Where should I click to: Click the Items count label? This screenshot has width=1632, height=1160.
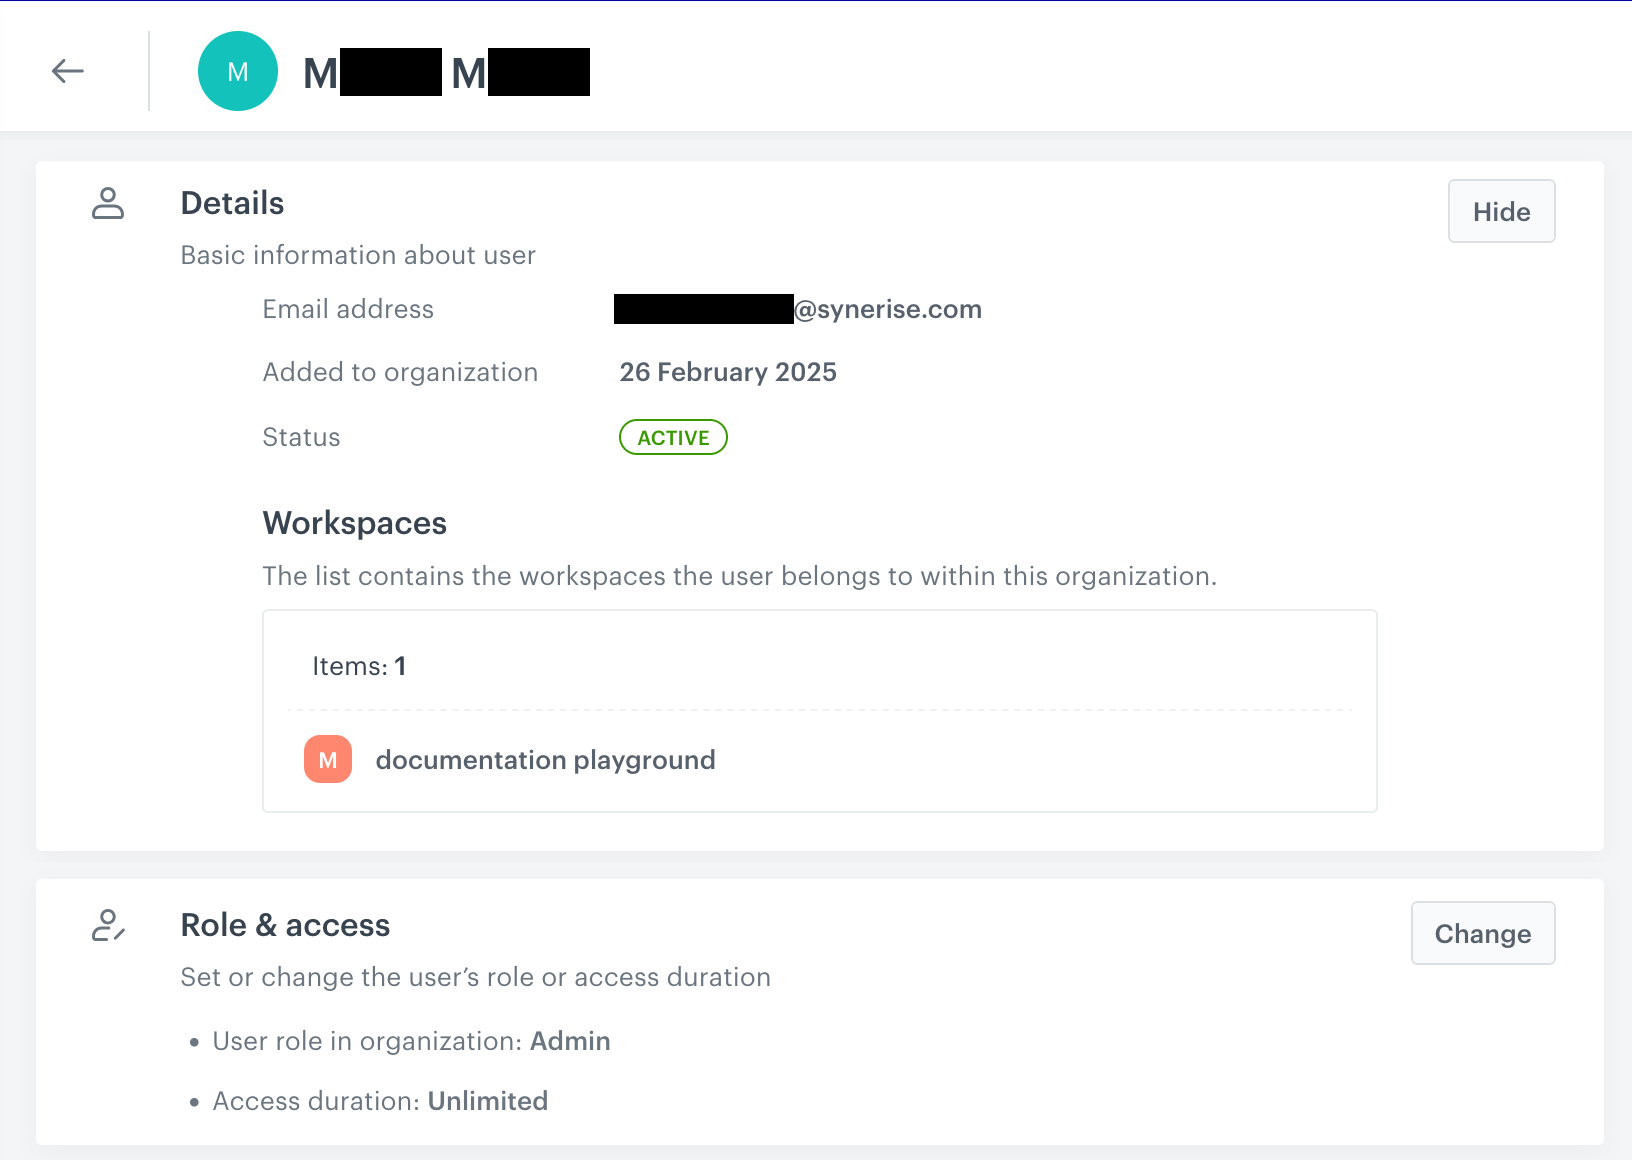click(359, 666)
